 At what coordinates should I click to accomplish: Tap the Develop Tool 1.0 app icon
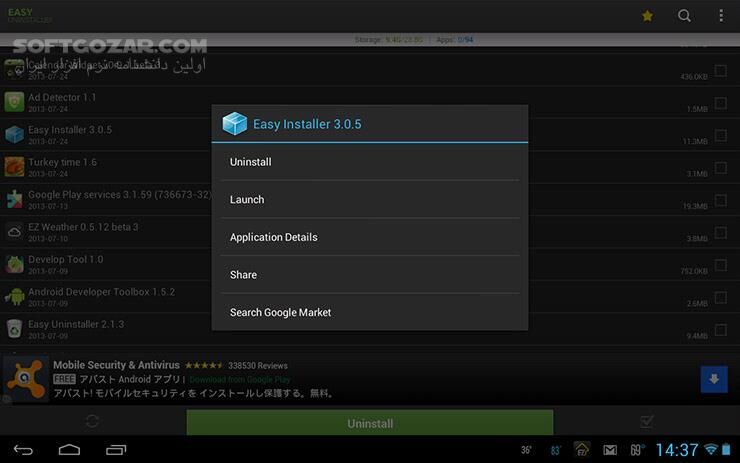click(x=14, y=264)
